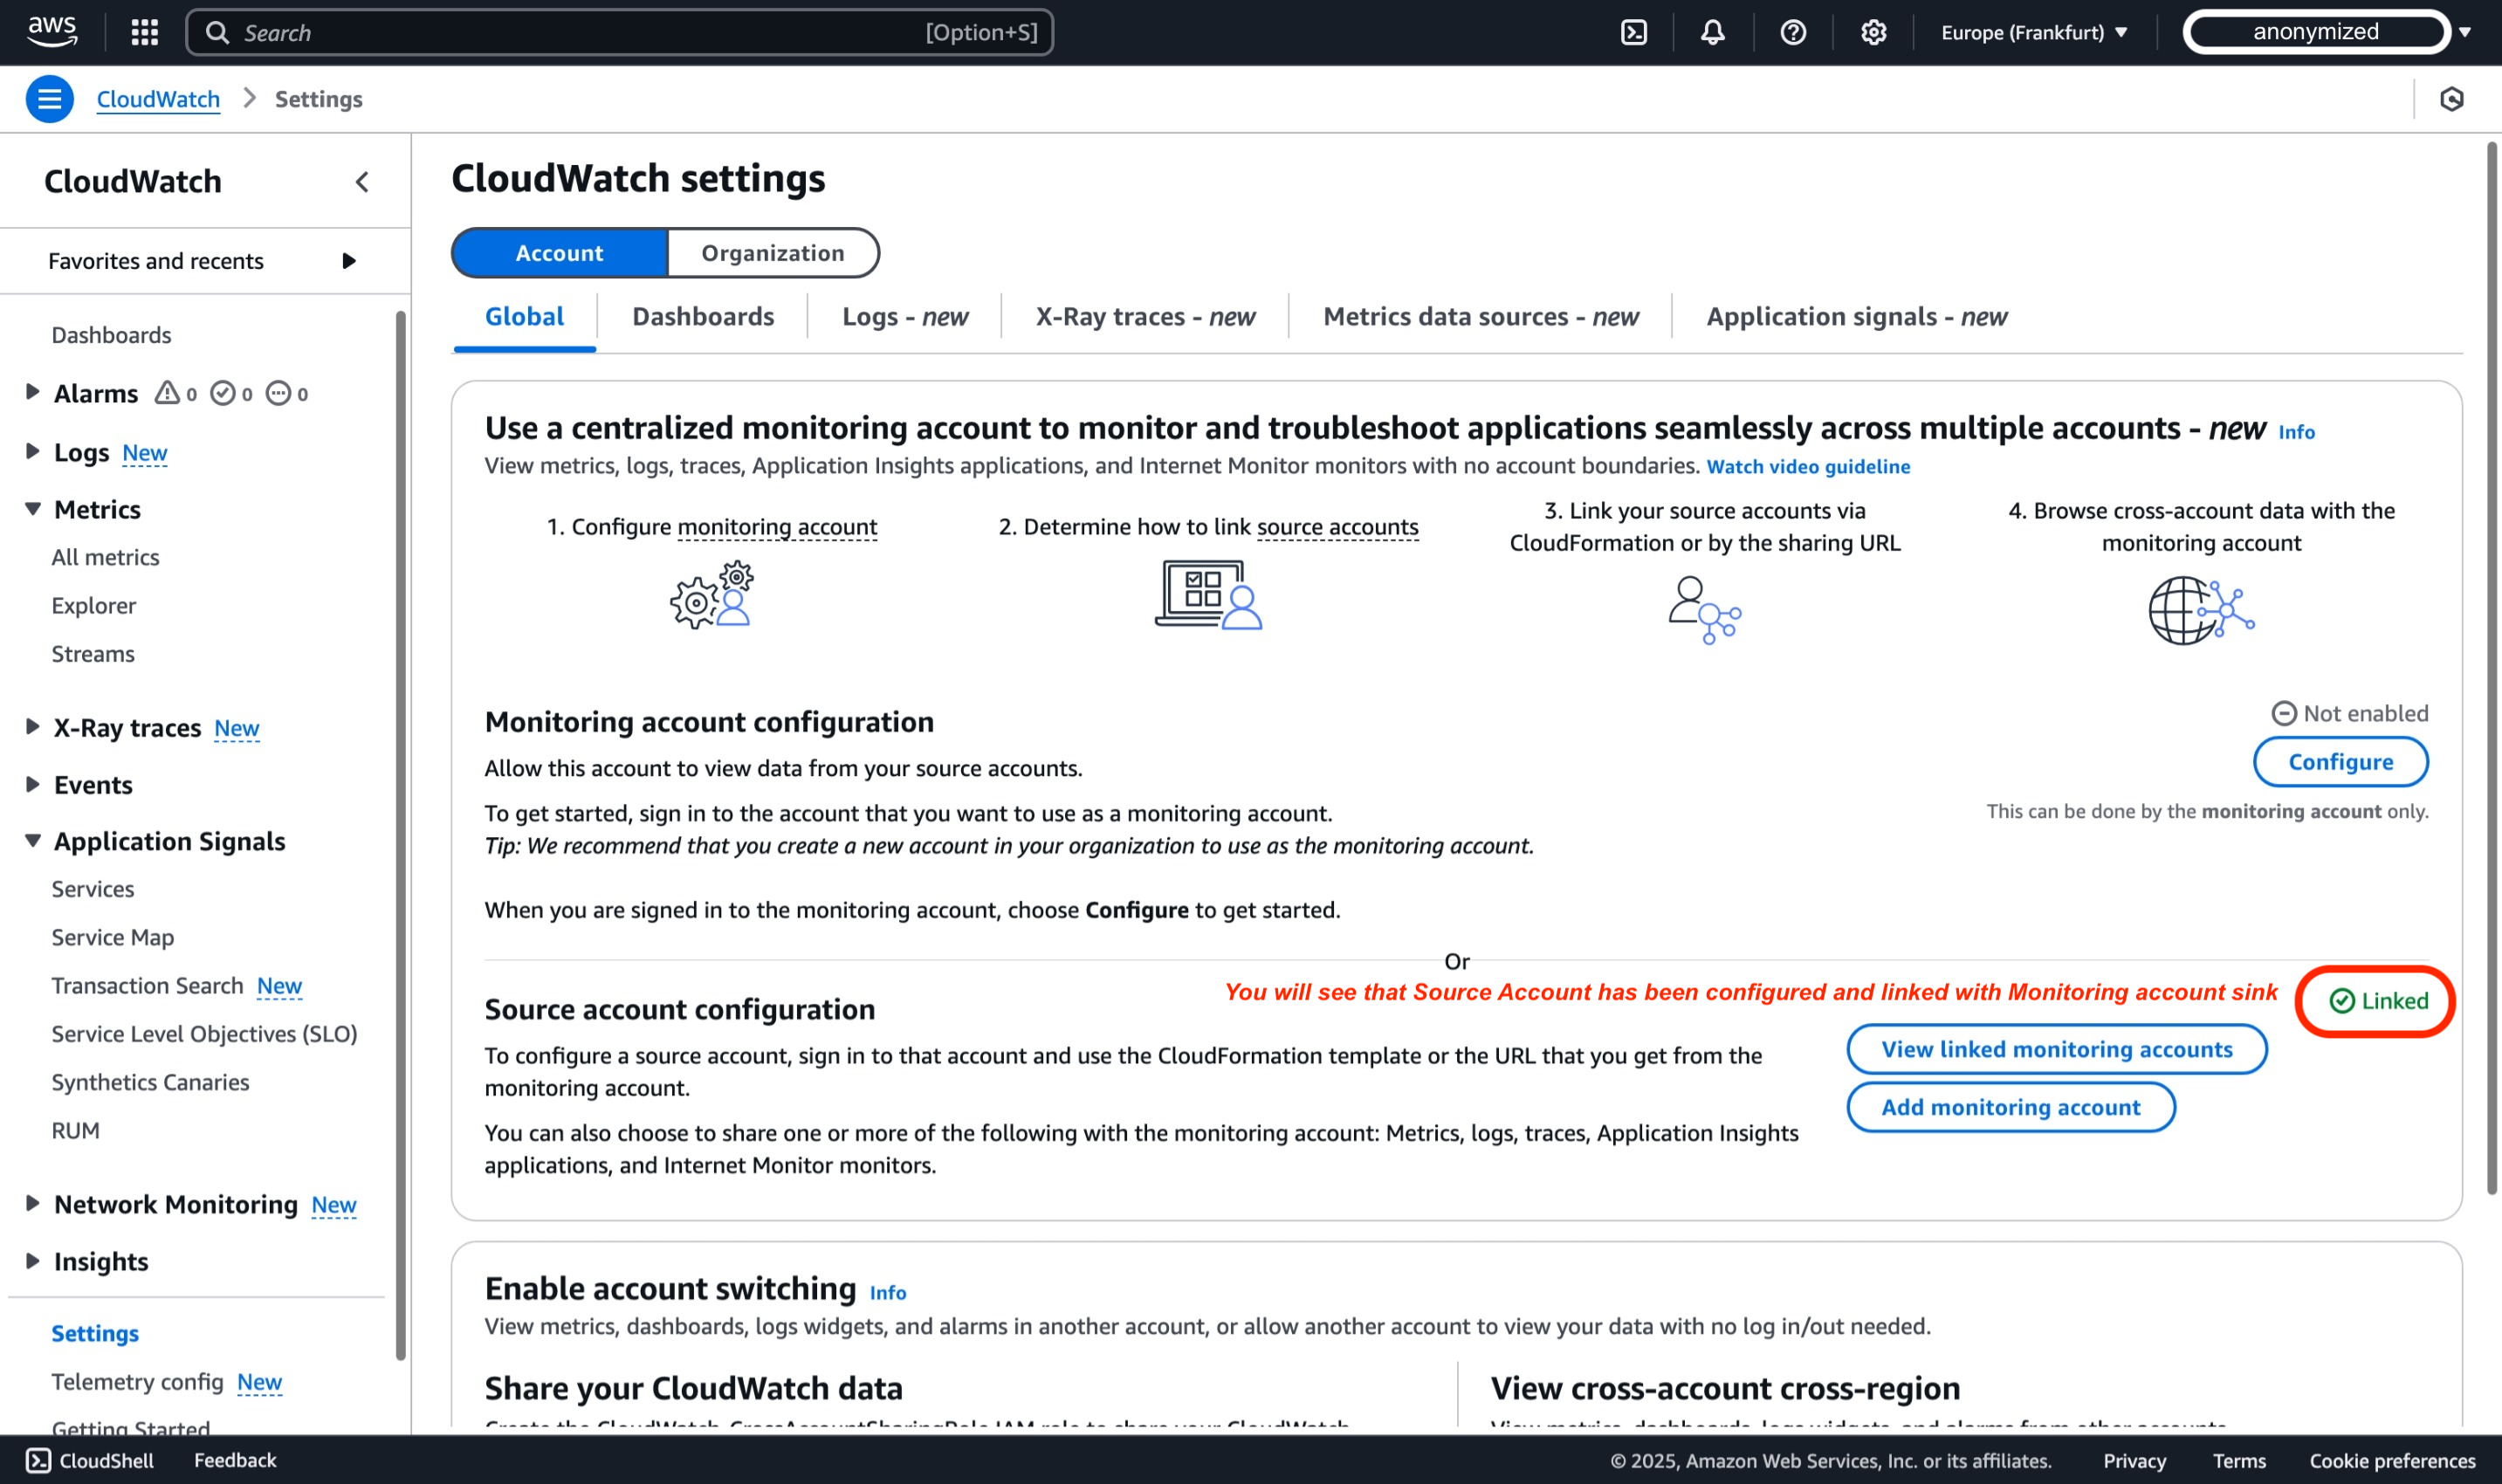The width and height of the screenshot is (2502, 1484).
Task: Expand Favorites and recents
Action: tap(349, 261)
